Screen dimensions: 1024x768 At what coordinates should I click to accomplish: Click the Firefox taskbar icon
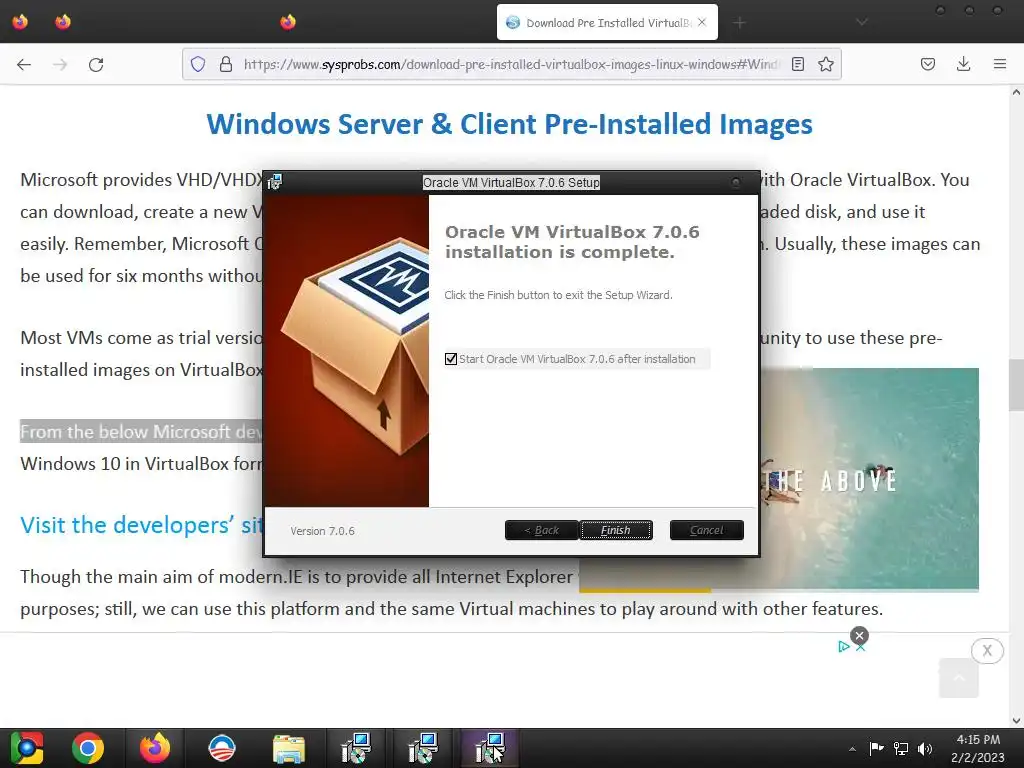[155, 748]
